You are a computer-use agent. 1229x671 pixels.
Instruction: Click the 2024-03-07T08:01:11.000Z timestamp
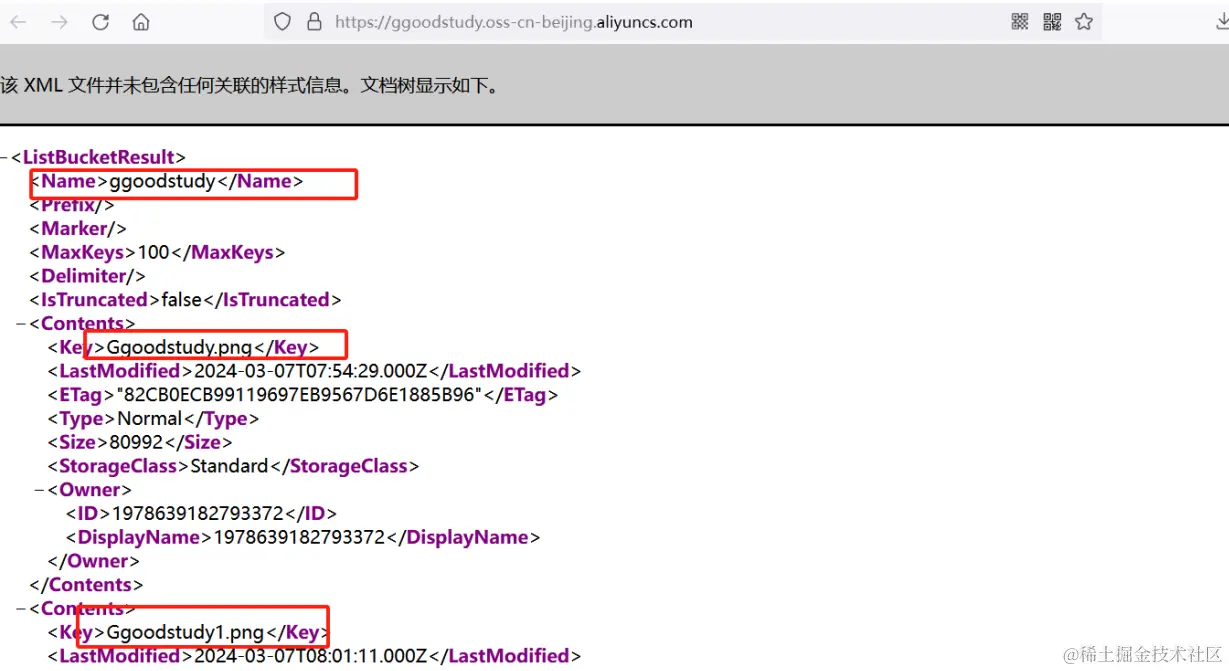point(311,656)
